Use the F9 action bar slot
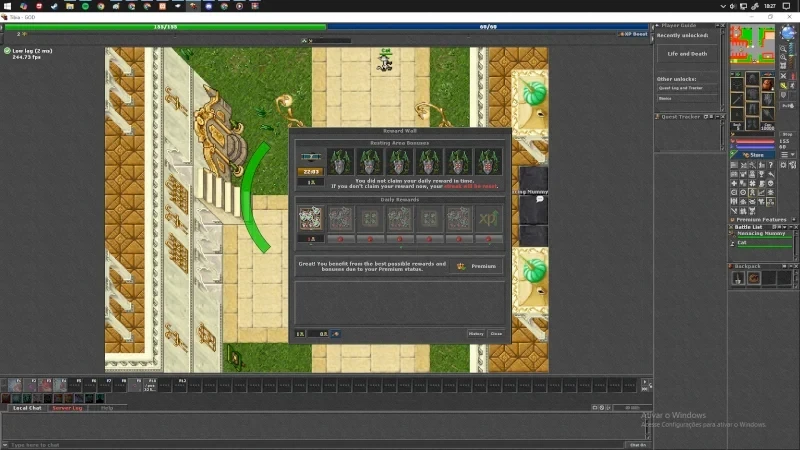Viewport: 800px width, 450px height. 135,385
